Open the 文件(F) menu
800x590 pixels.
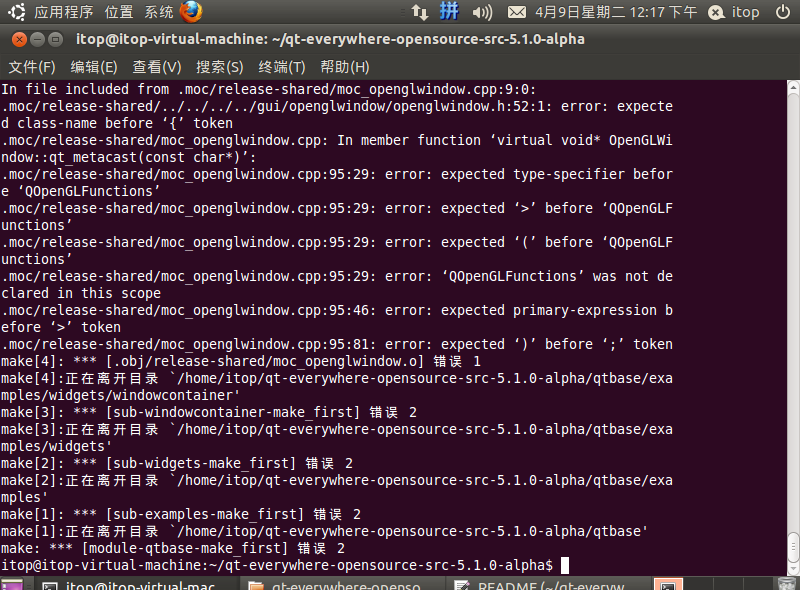click(x=32, y=67)
